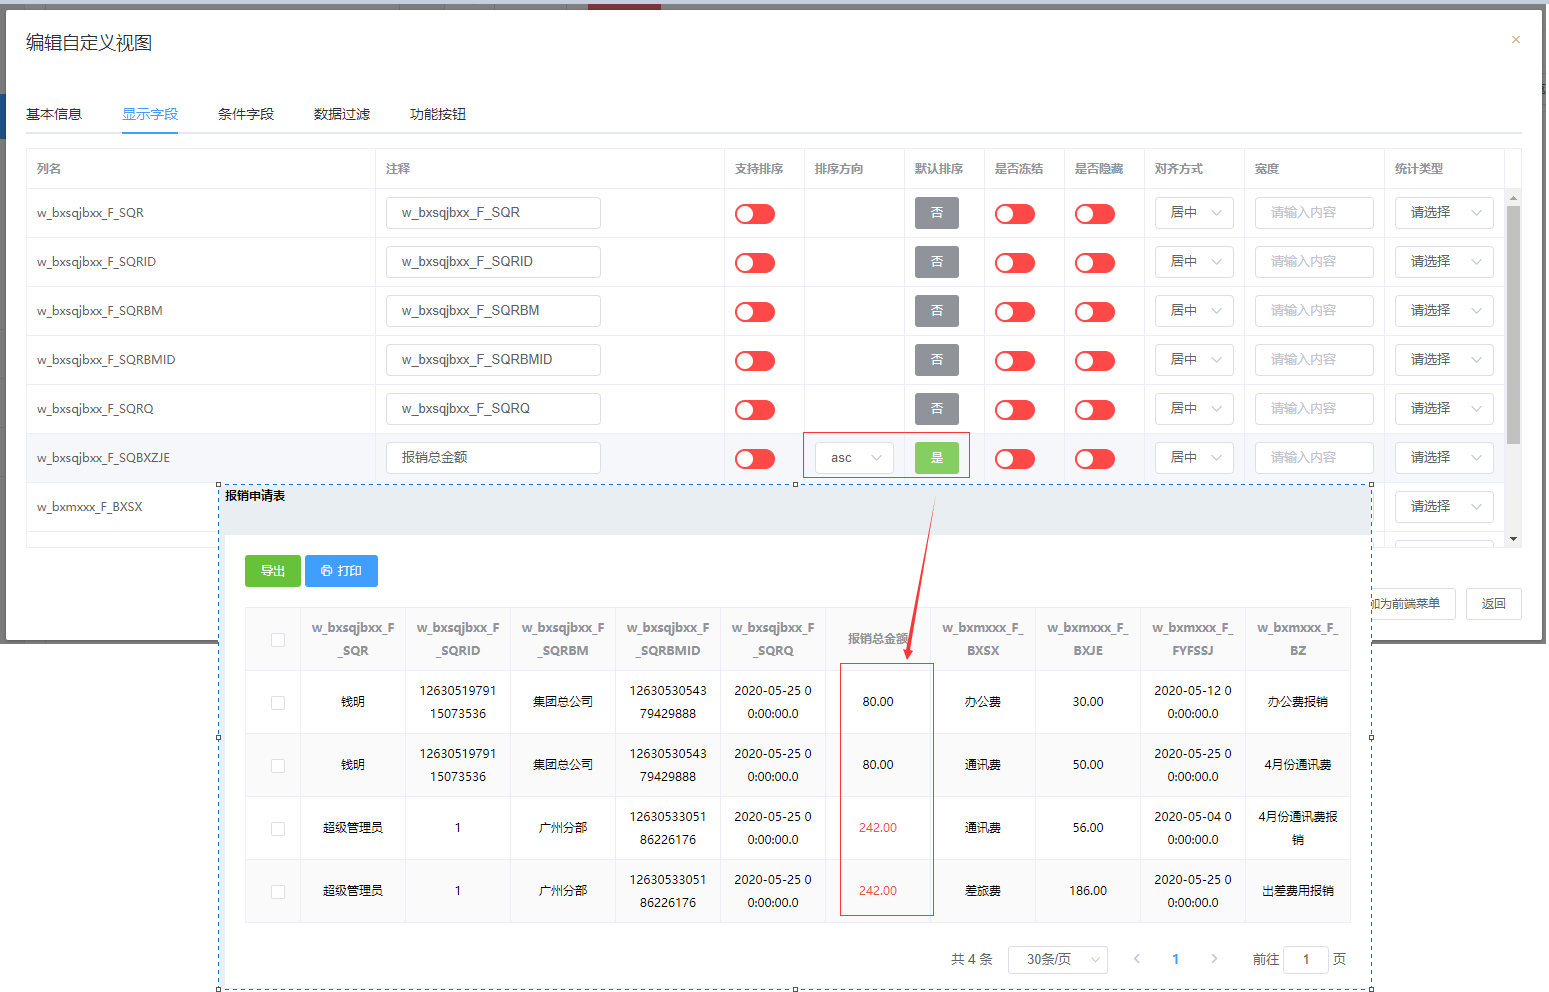Go to next page in report pagination
This screenshot has height=992, width=1549.
[1214, 959]
